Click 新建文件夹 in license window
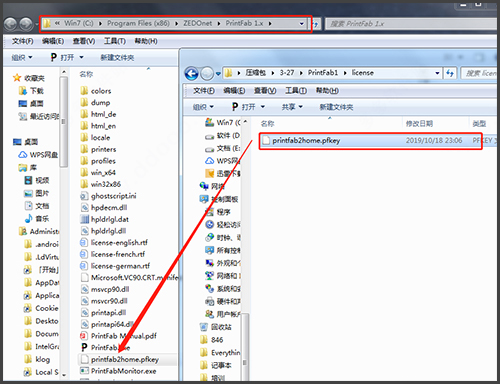The height and width of the screenshot is (384, 500). click(x=336, y=107)
